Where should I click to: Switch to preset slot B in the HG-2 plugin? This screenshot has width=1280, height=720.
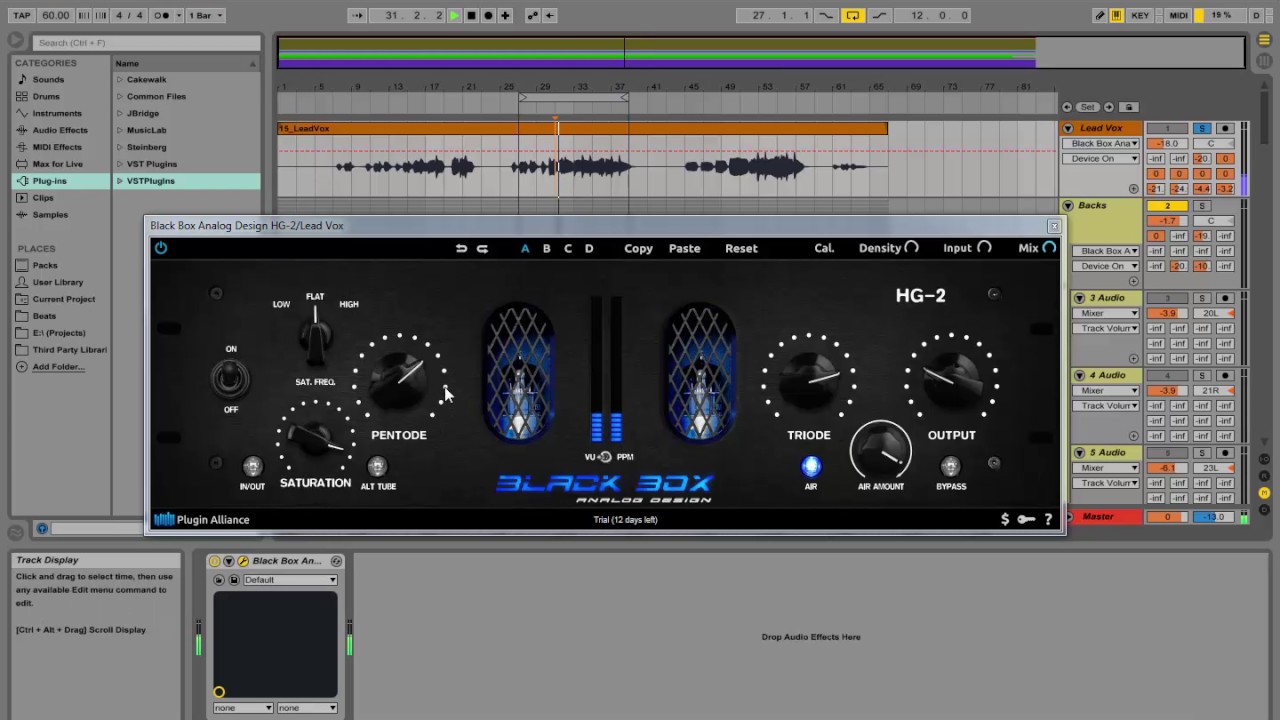click(546, 248)
